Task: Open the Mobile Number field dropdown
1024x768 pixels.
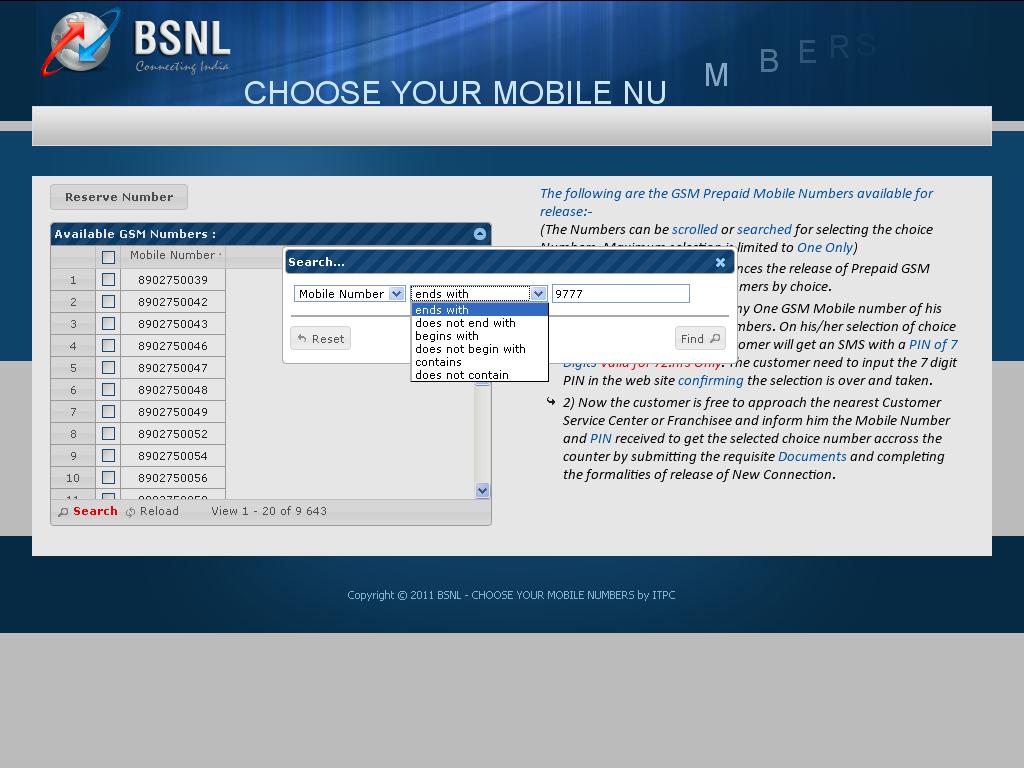Action: pos(349,294)
